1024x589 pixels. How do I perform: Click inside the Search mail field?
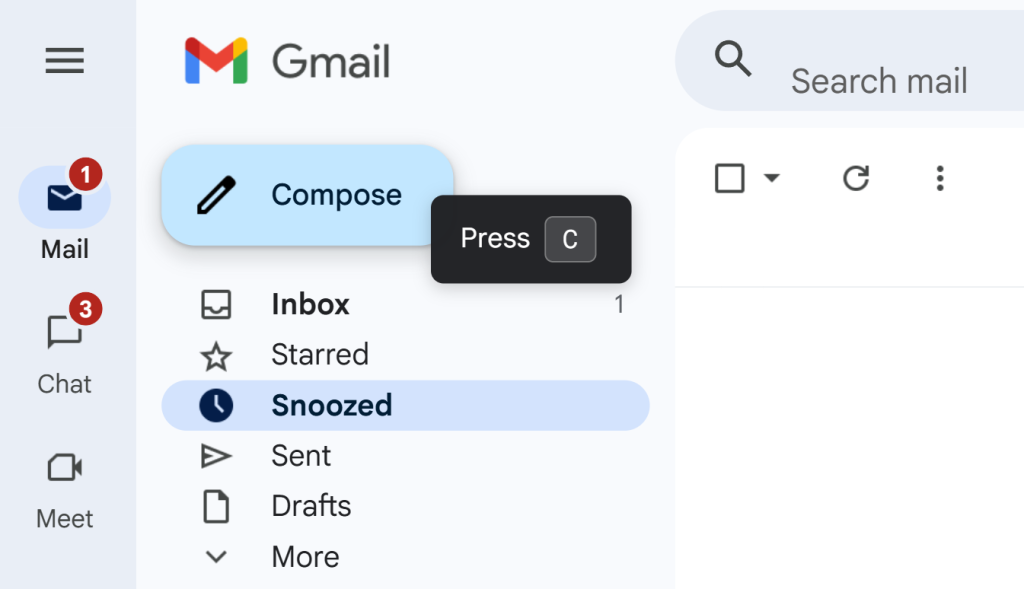[x=880, y=80]
